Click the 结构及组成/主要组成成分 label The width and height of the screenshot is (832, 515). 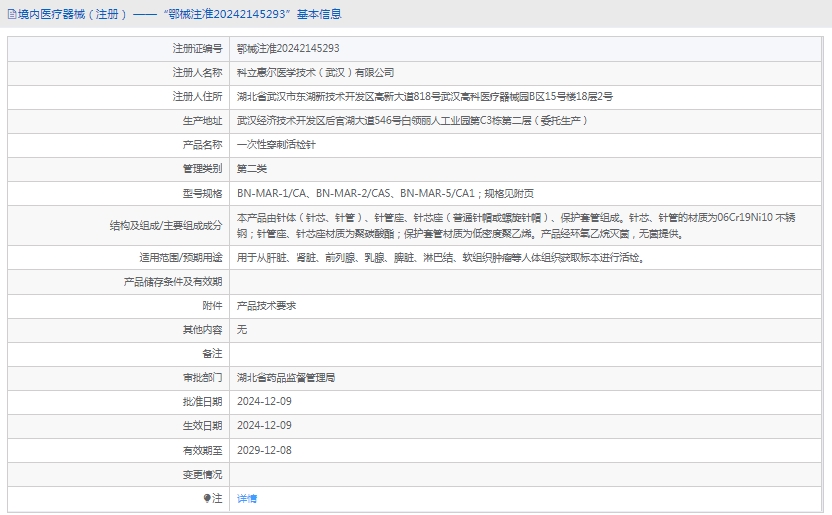point(166,225)
